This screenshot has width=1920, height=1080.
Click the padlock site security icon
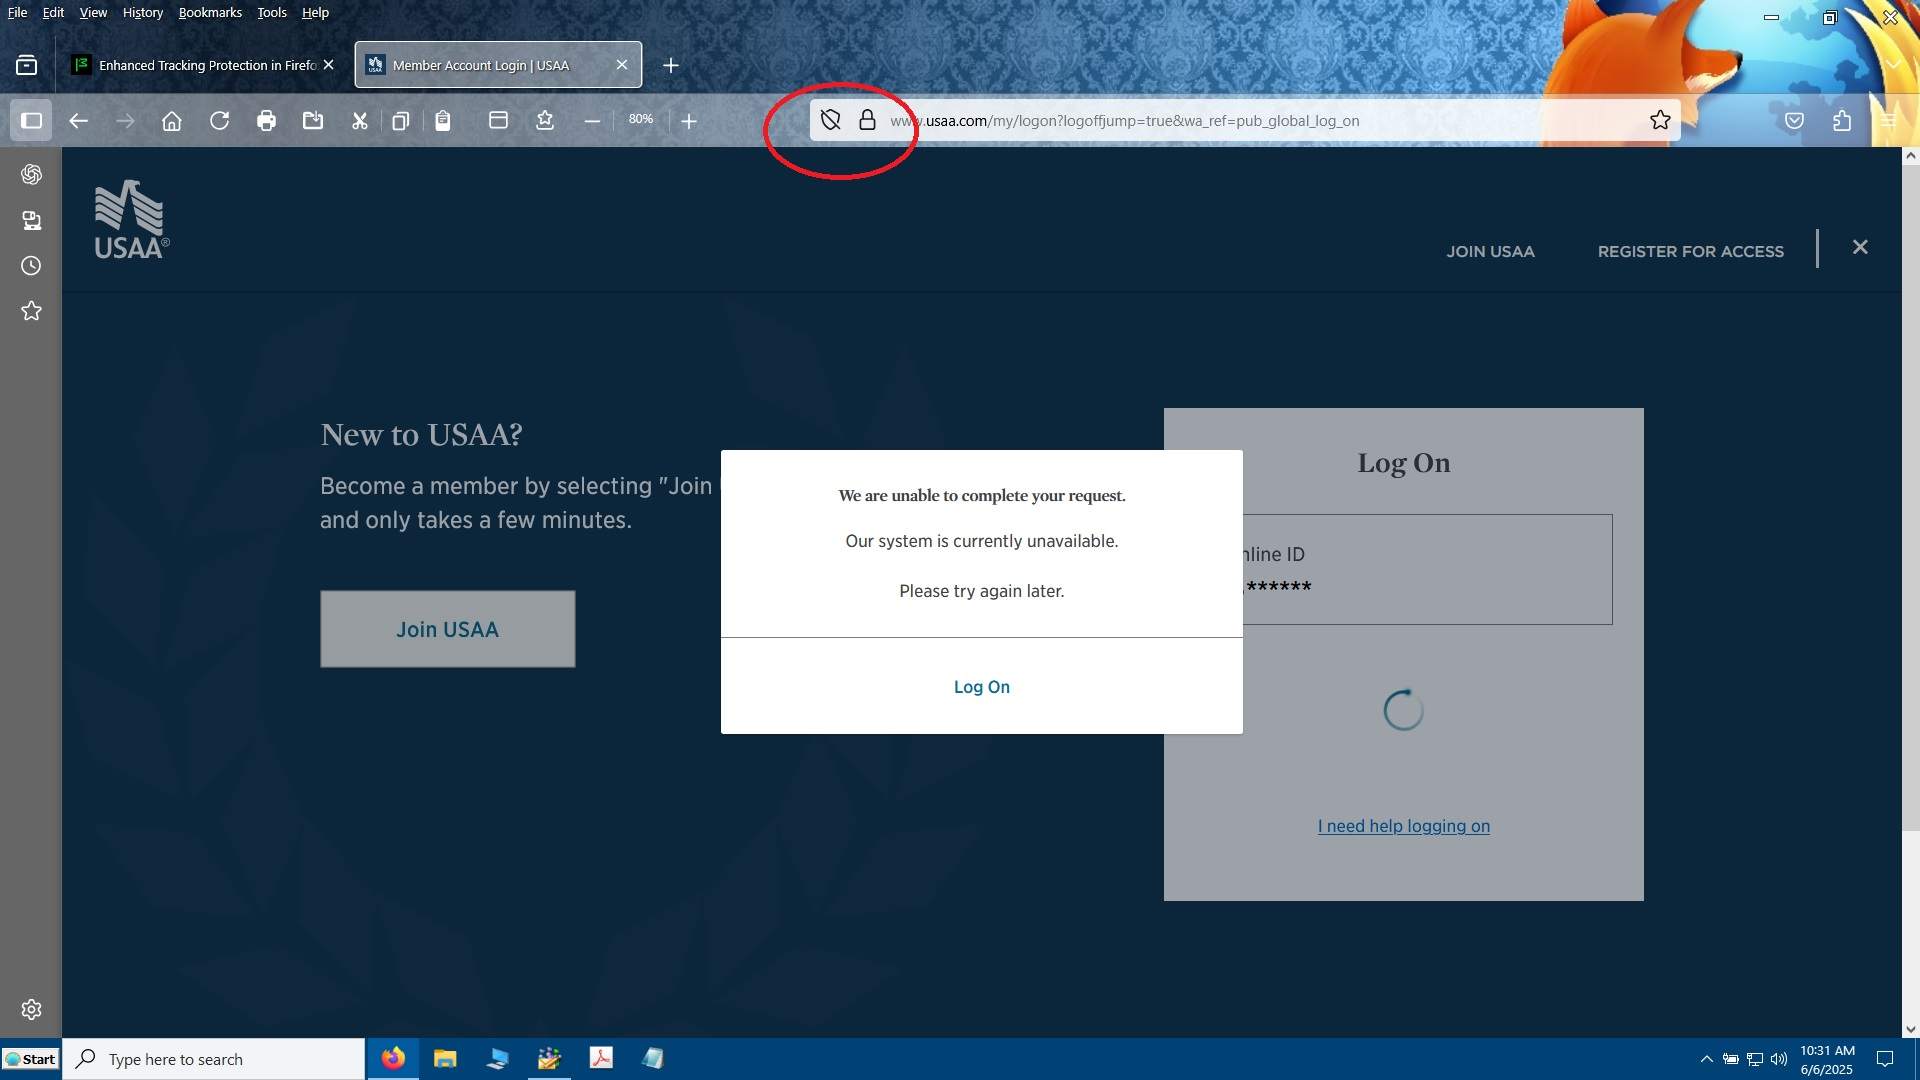(x=867, y=121)
